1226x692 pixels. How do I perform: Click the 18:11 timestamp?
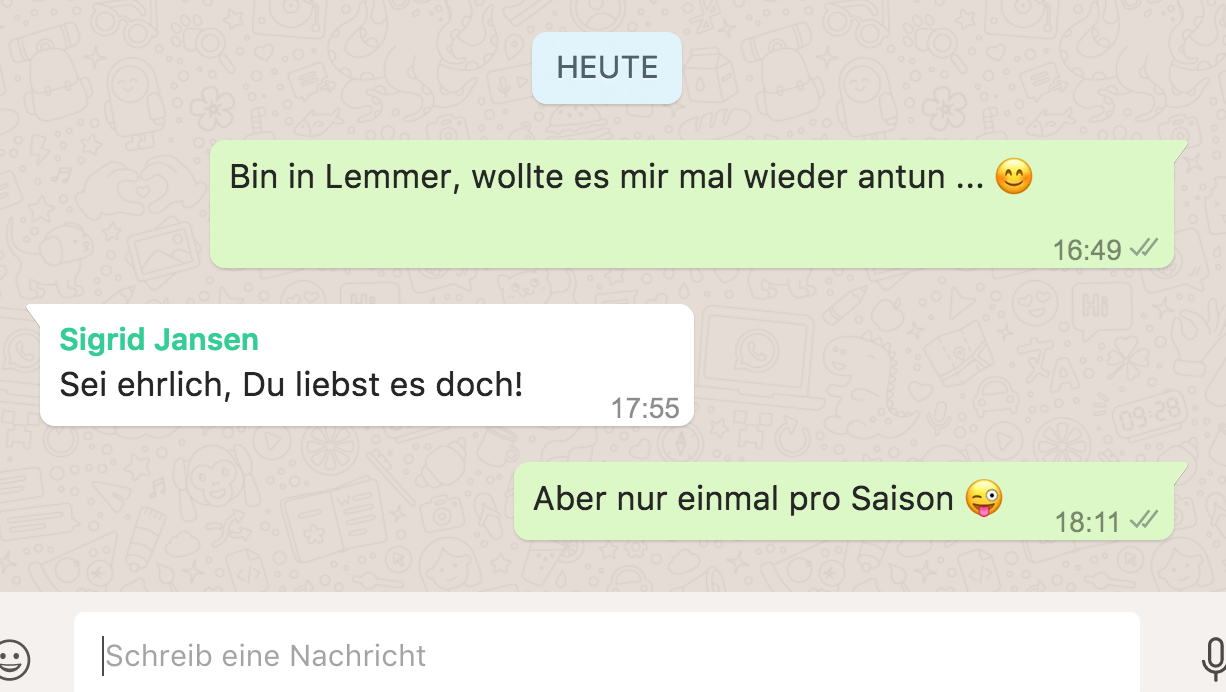tap(1087, 521)
